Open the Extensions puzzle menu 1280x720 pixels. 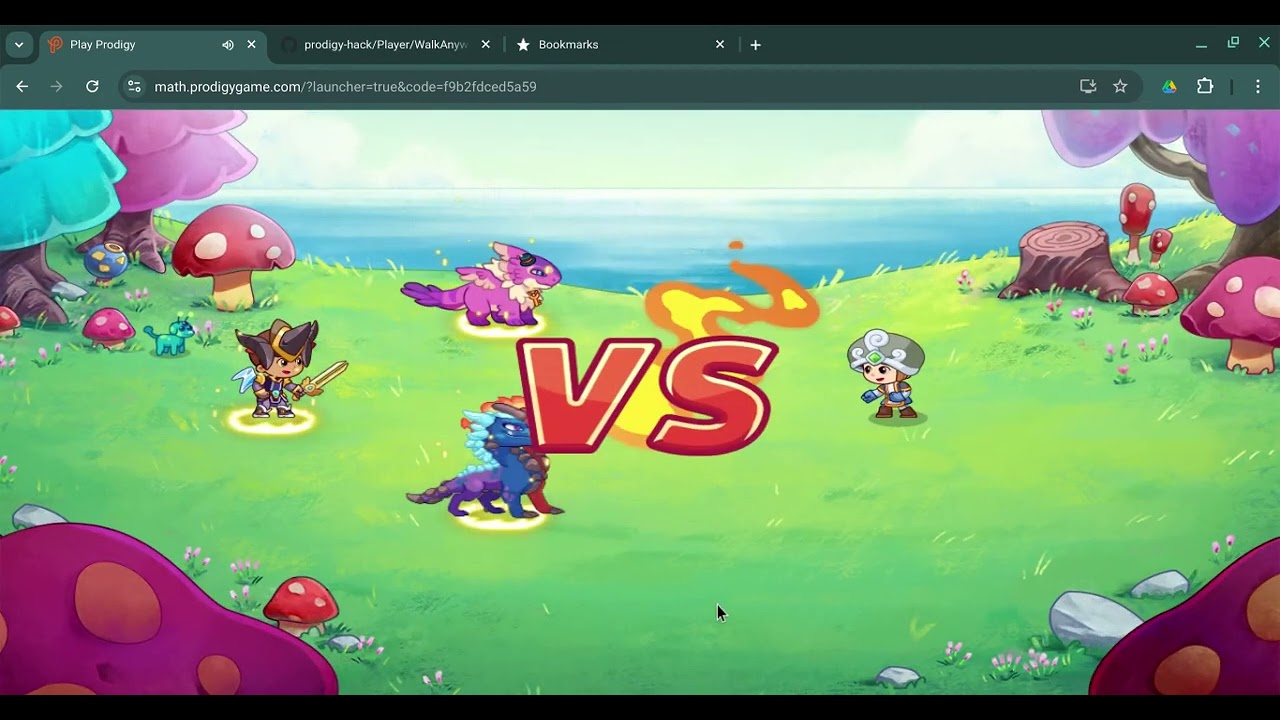click(1205, 87)
